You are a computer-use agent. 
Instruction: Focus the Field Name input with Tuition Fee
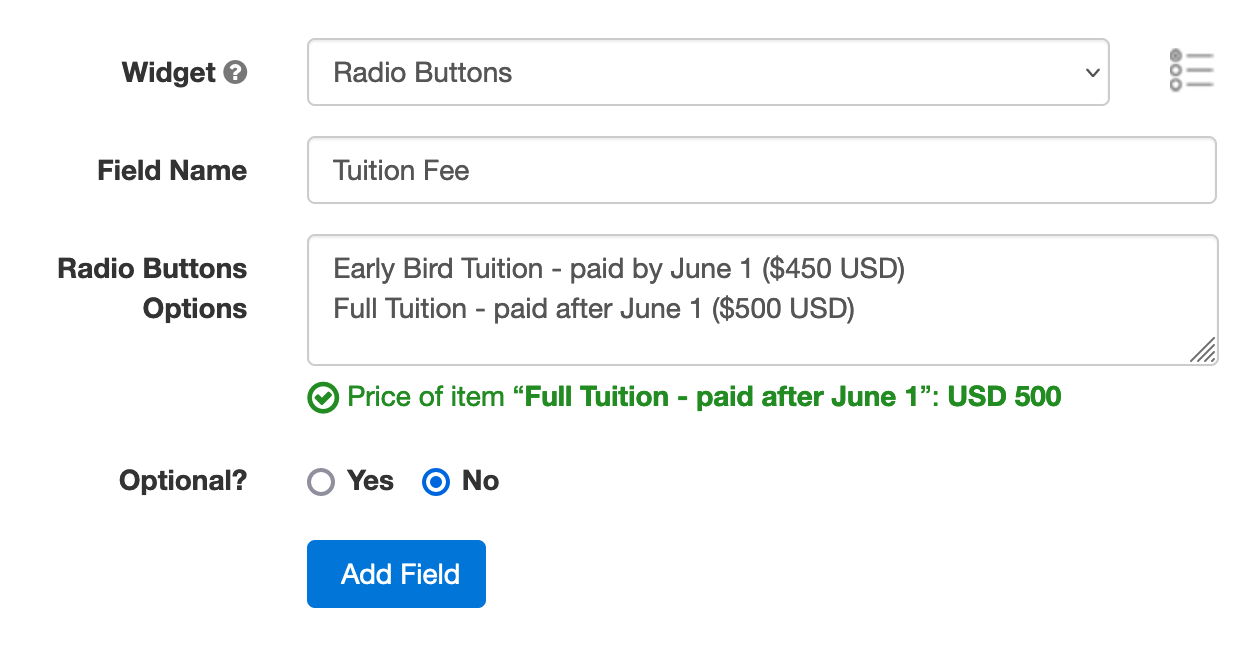coord(762,170)
